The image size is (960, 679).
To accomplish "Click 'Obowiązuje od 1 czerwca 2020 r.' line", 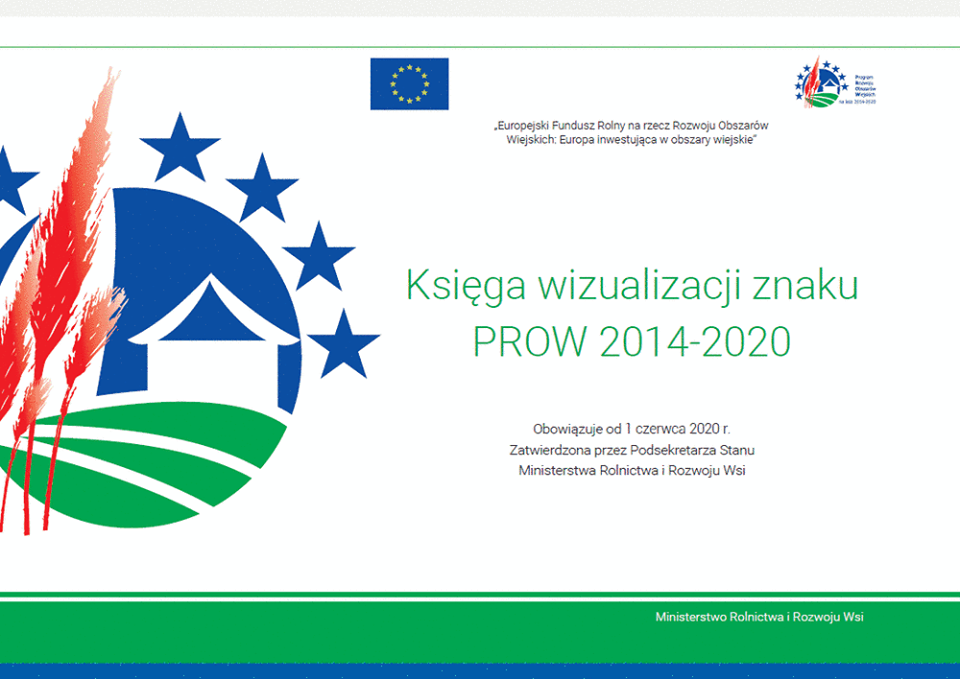I will coord(631,429).
